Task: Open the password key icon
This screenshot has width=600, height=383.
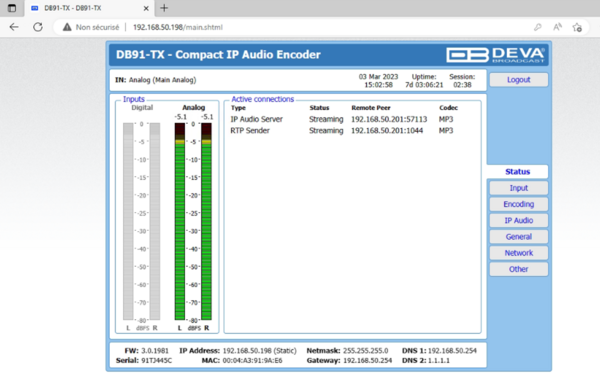Action: pos(538,27)
